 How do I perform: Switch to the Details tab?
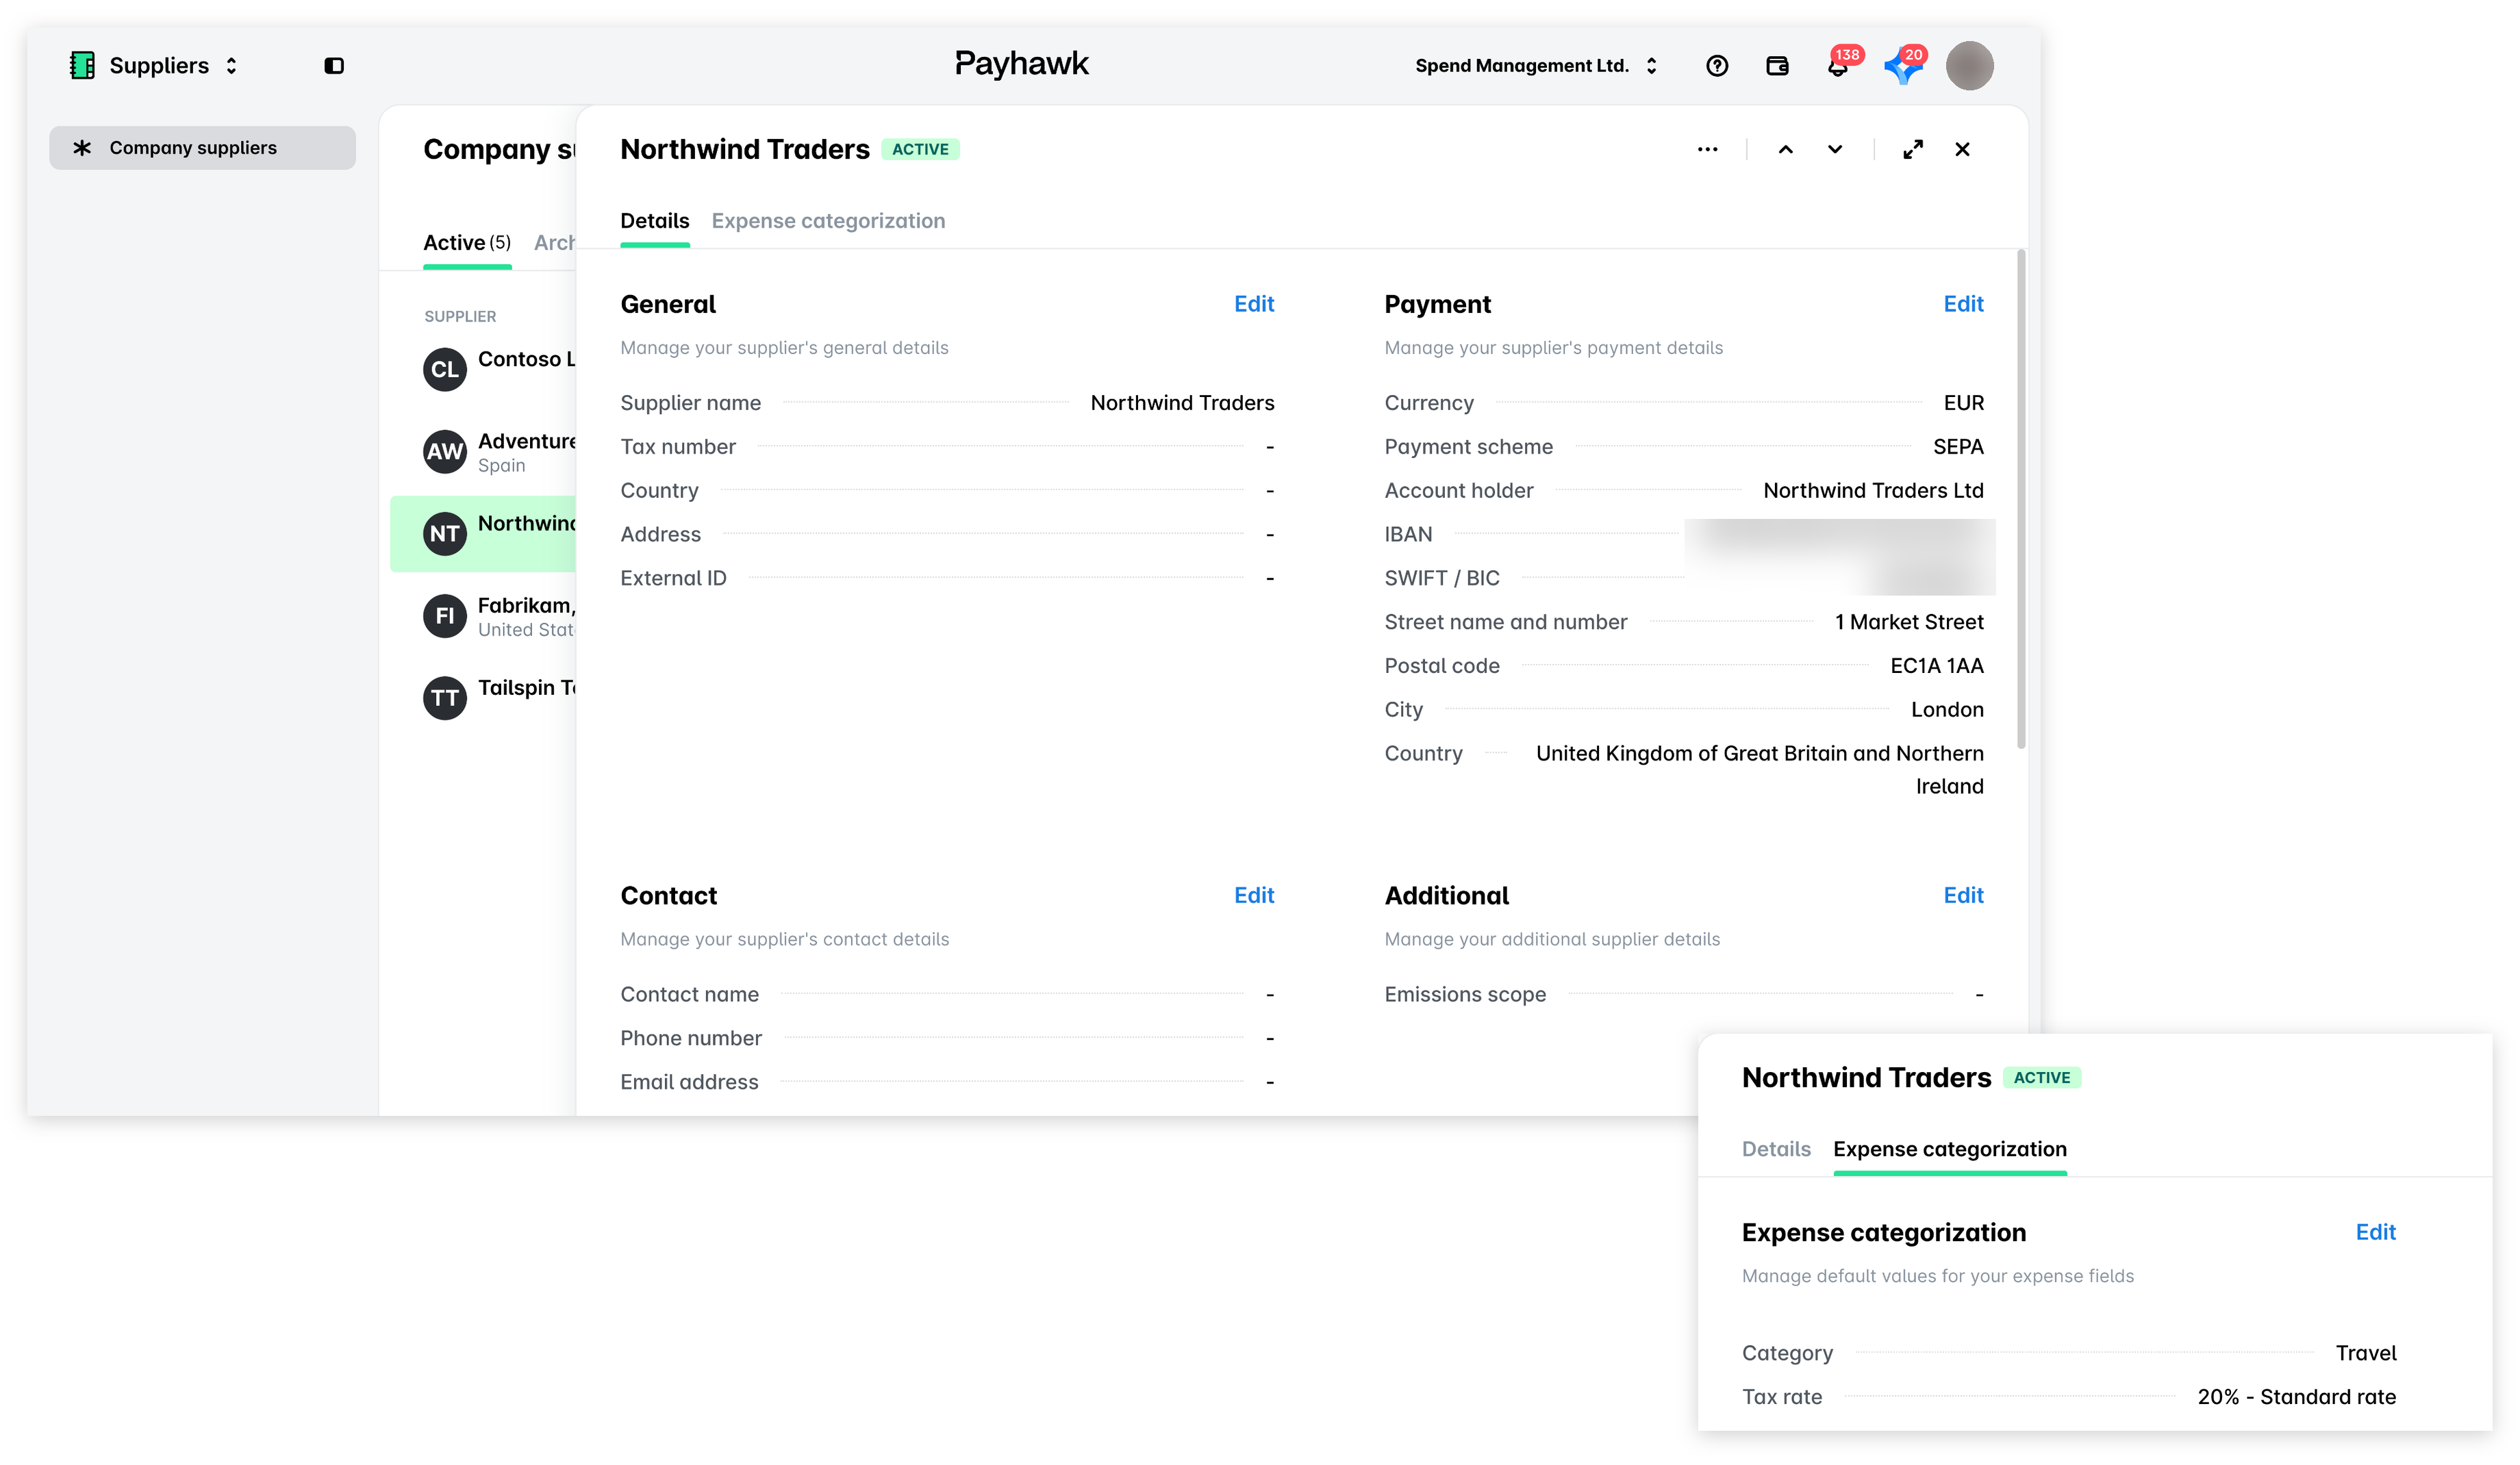click(654, 221)
